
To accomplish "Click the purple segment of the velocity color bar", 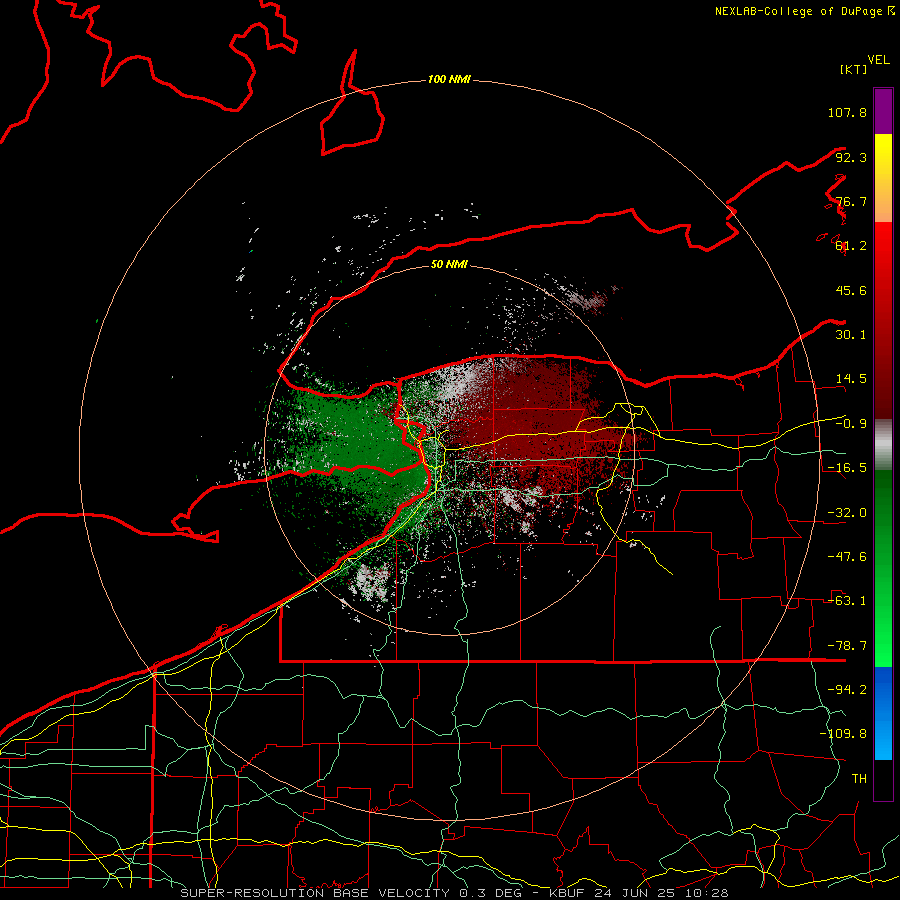I will tap(883, 112).
